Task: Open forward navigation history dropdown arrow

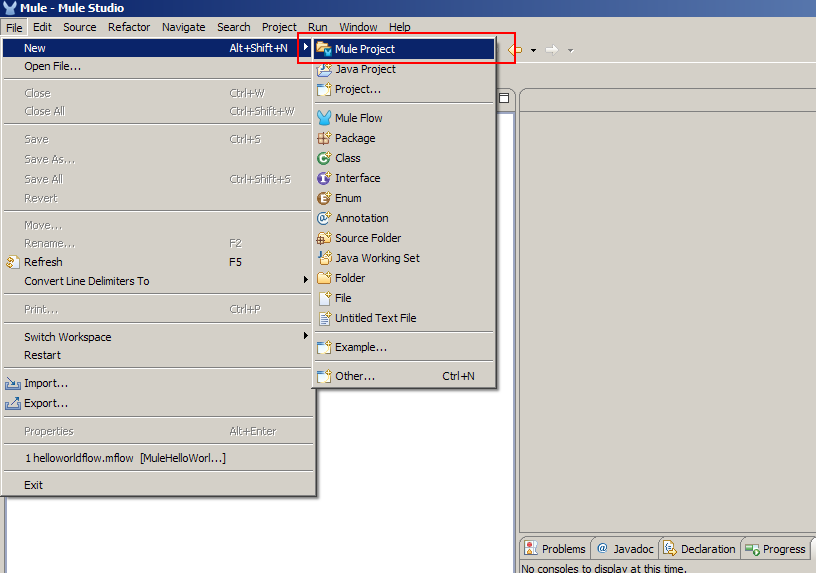Action: point(570,50)
